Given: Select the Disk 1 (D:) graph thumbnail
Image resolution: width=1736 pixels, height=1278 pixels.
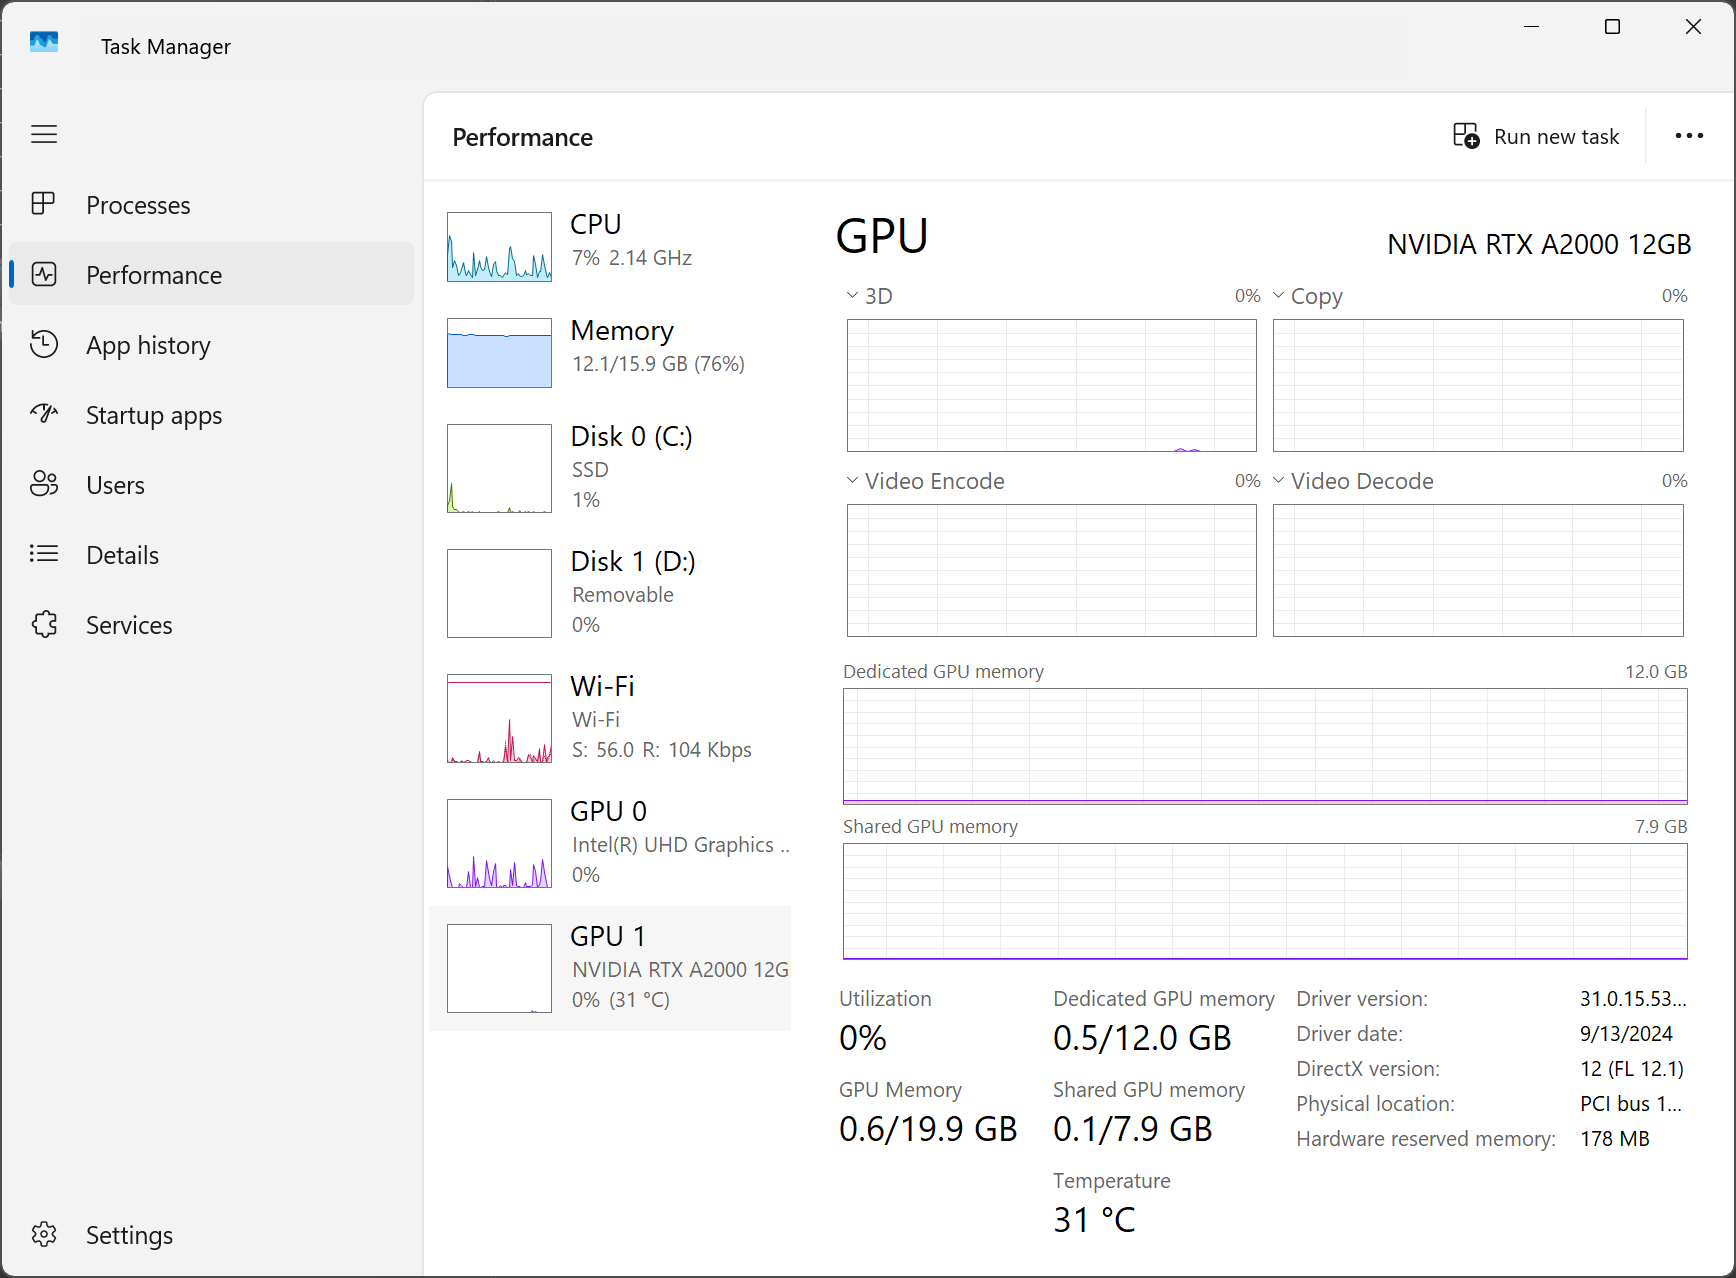Looking at the screenshot, I should 499,593.
